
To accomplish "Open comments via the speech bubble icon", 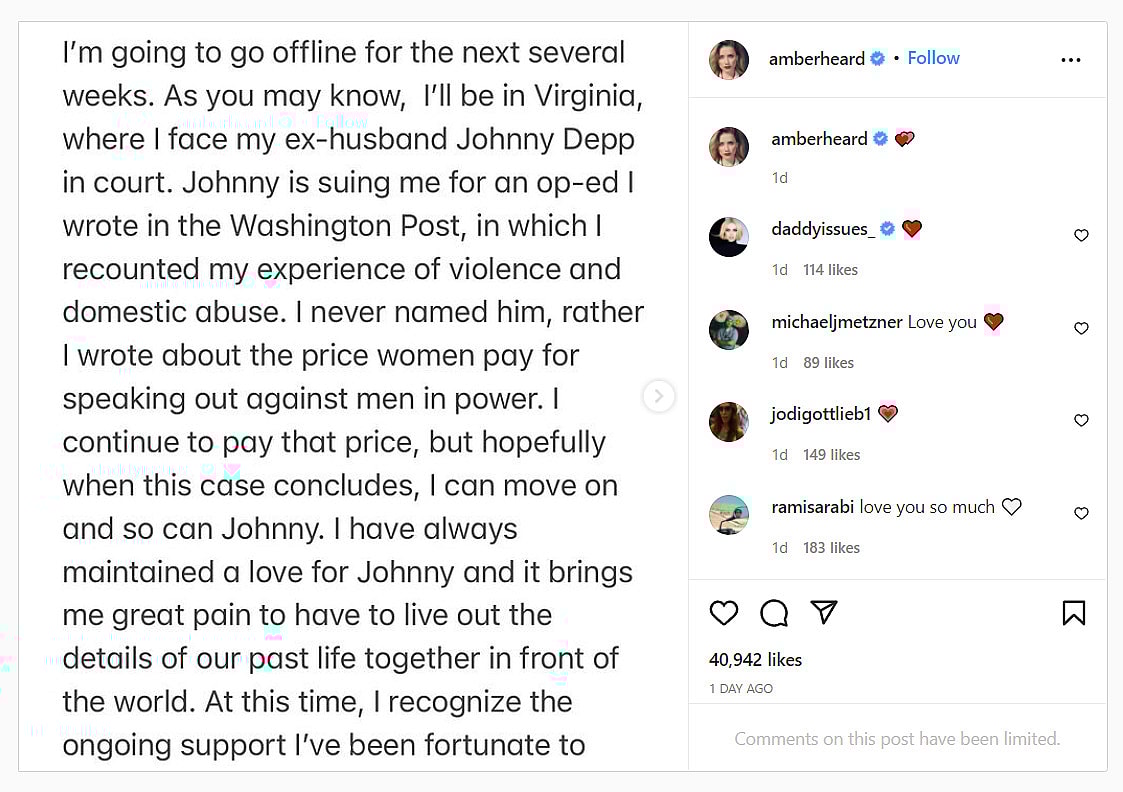I will point(774,613).
